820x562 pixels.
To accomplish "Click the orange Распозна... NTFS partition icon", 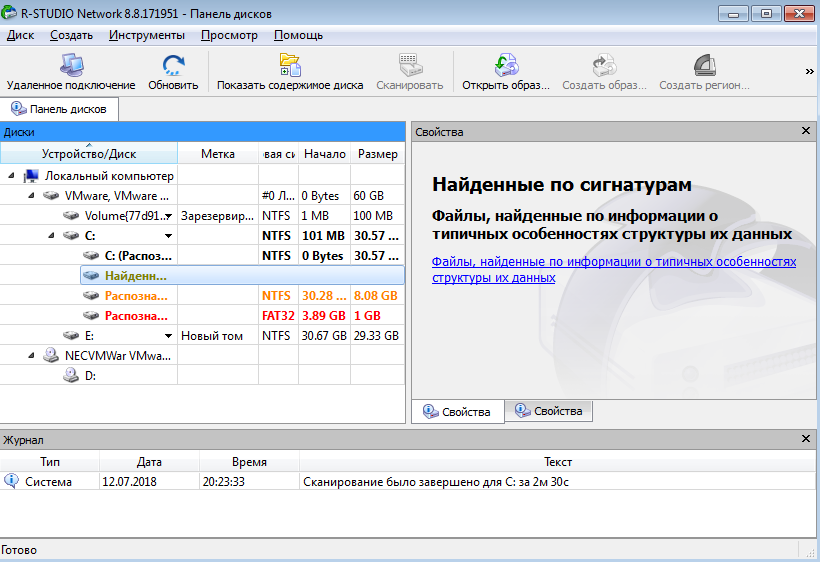I will (91, 295).
